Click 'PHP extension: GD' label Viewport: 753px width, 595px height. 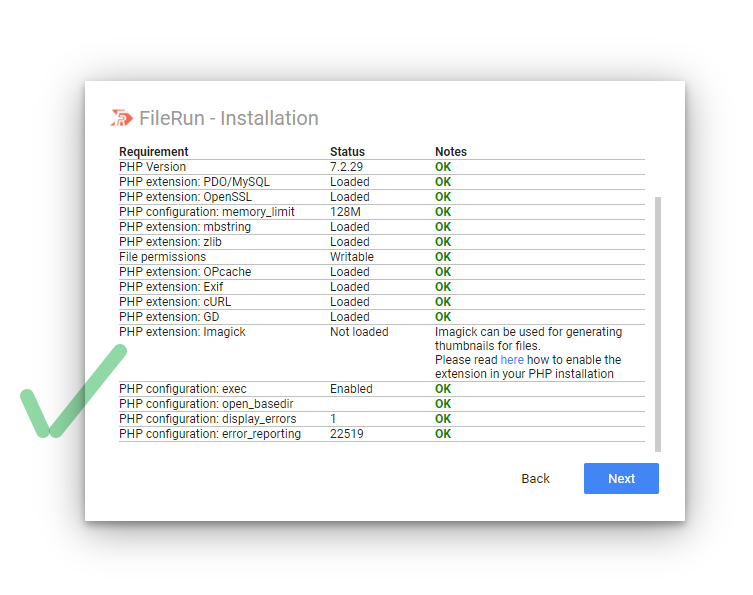pos(169,317)
